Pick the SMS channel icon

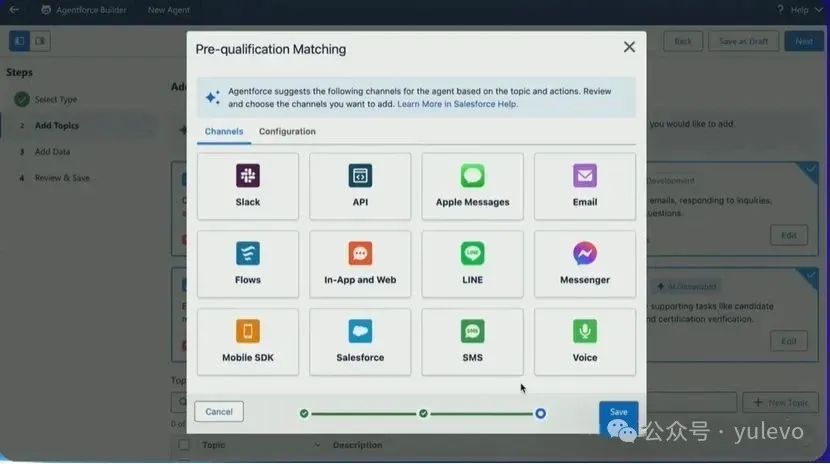pos(472,331)
